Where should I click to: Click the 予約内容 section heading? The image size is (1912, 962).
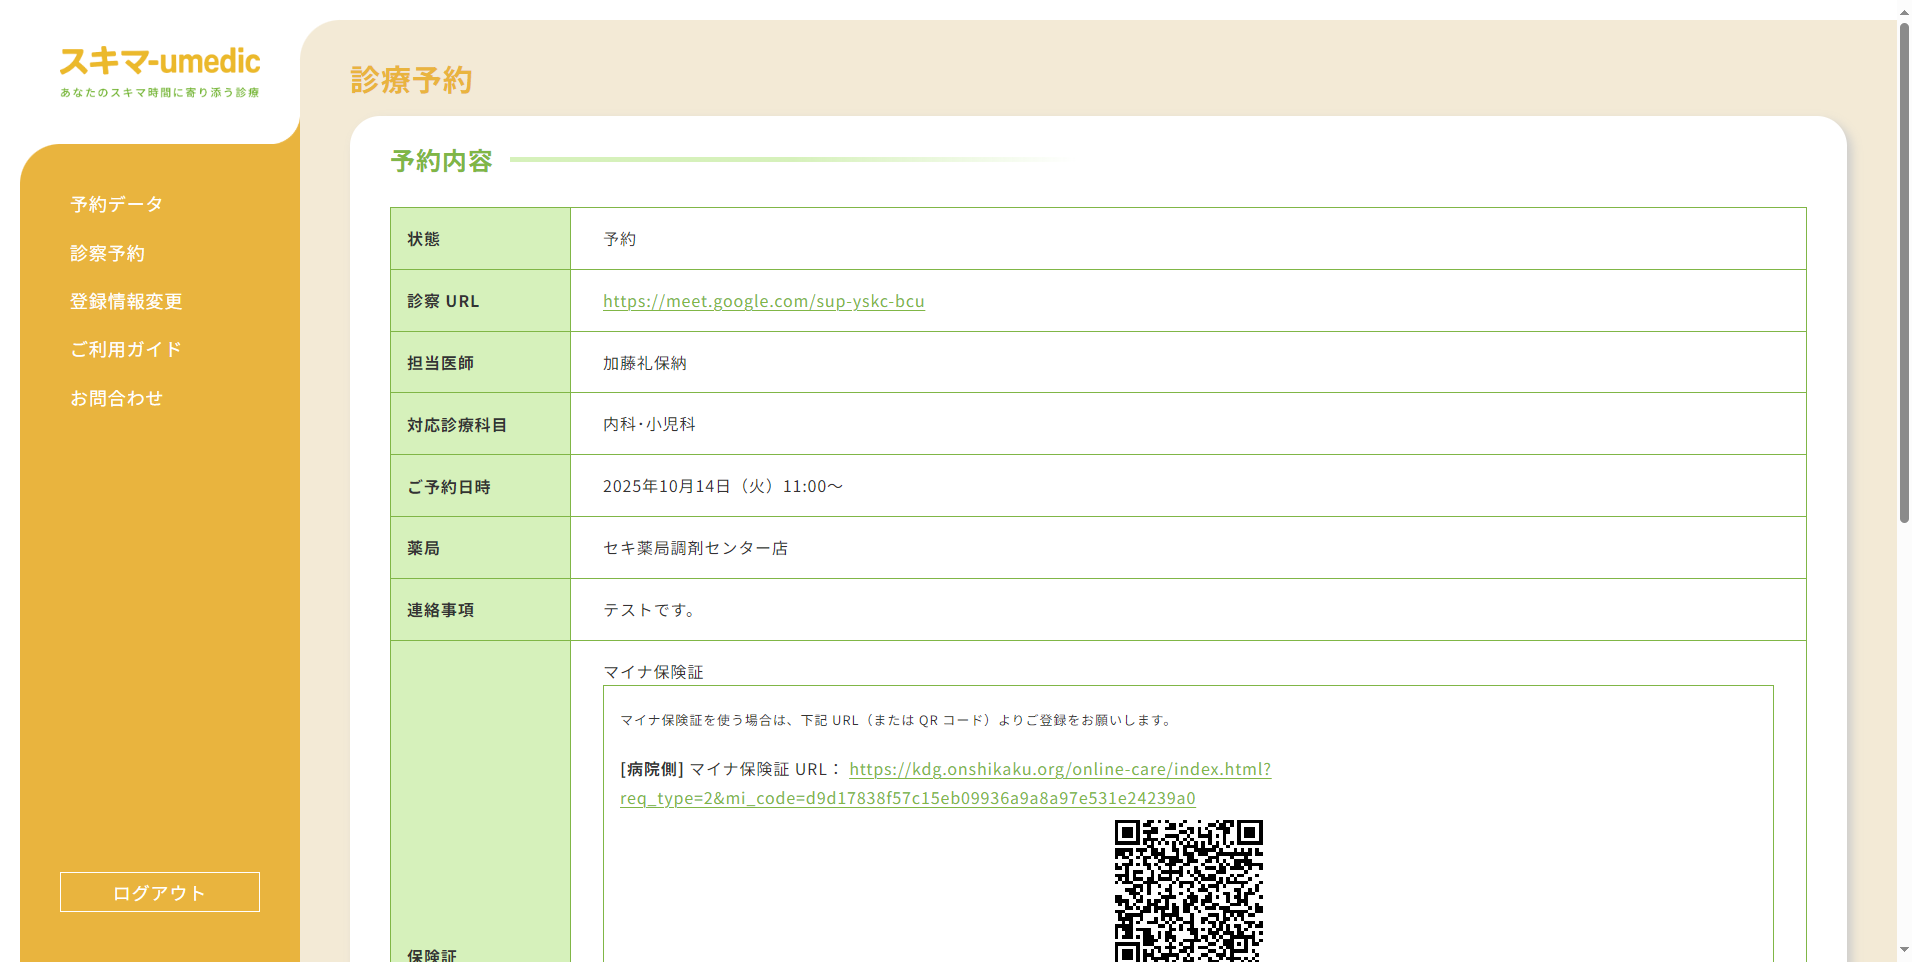click(441, 160)
